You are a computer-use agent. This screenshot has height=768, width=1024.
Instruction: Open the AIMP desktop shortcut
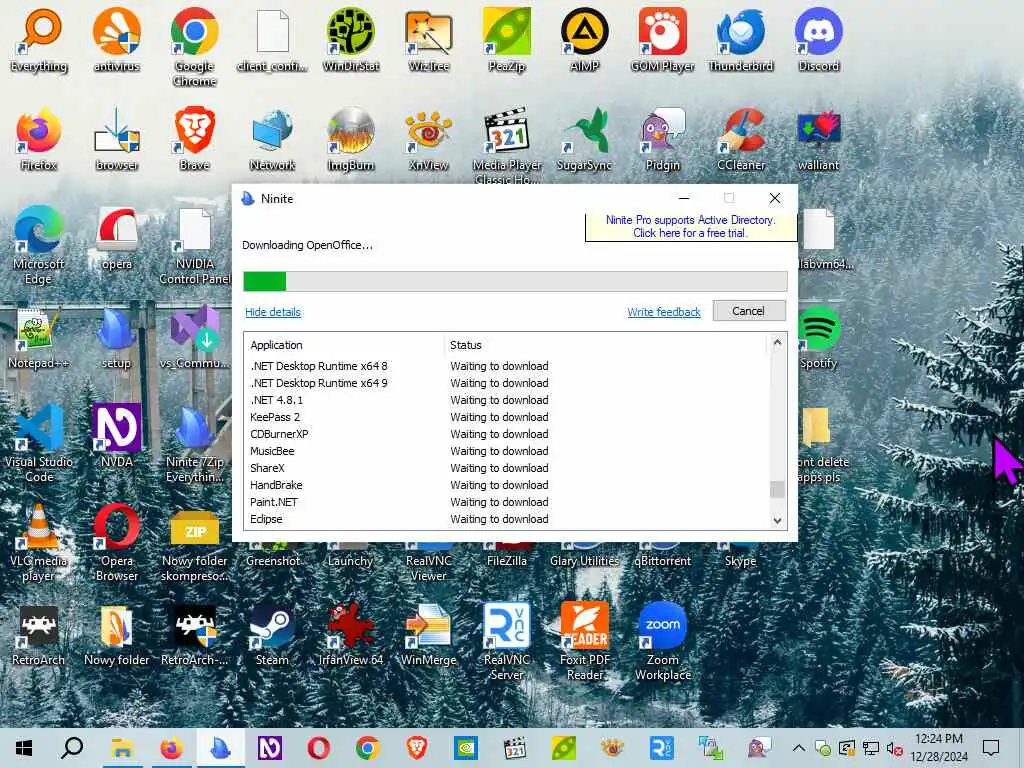point(584,40)
